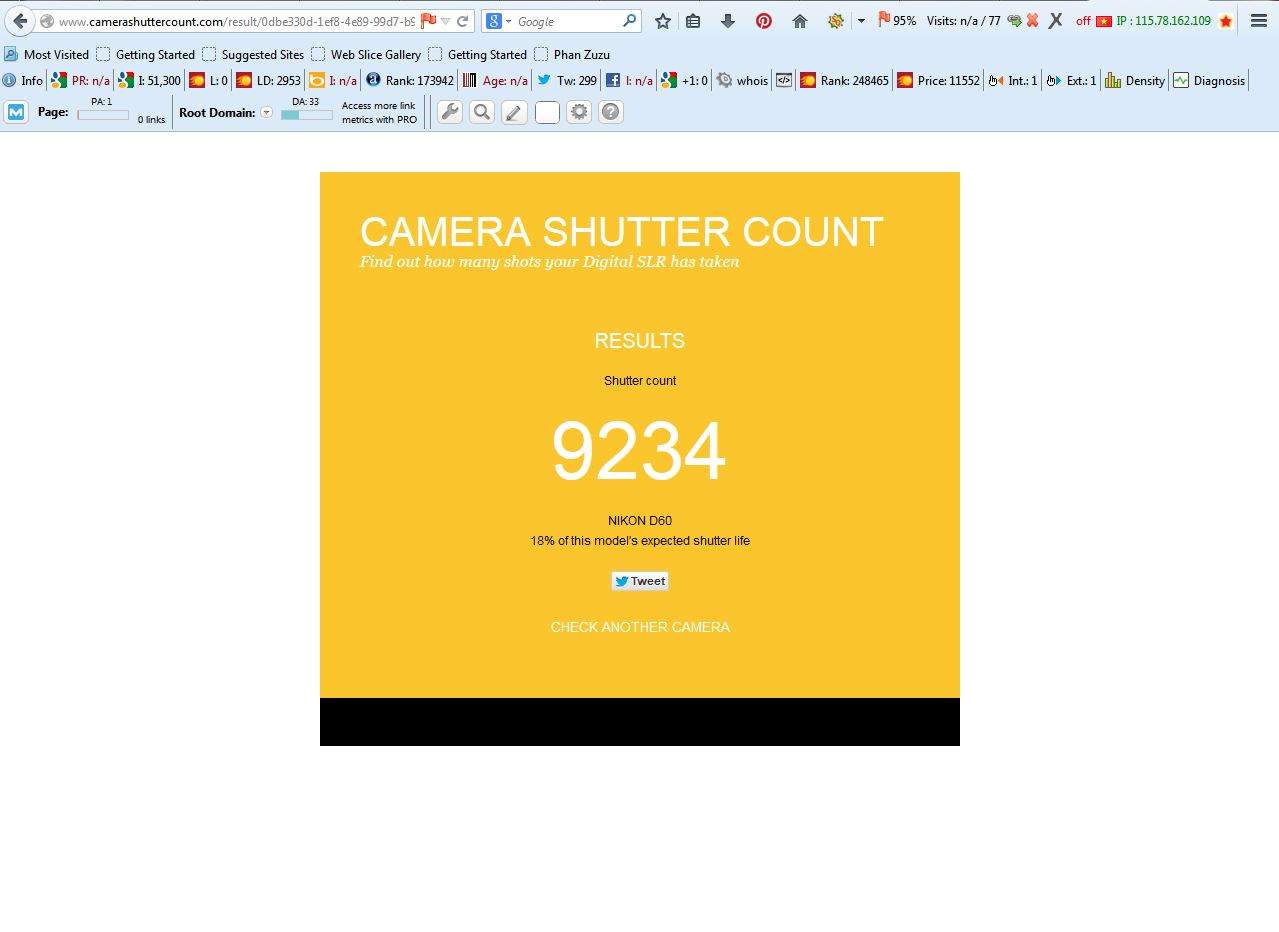The height and width of the screenshot is (932, 1279).
Task: Click the MozBar magnifier analyze icon
Action: pyautogui.click(x=482, y=112)
